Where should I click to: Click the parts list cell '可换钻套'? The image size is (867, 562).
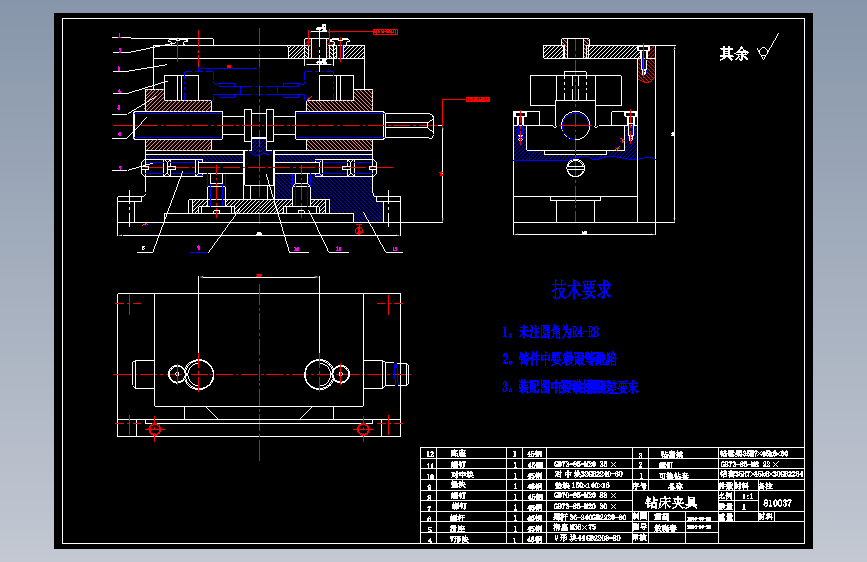(x=674, y=476)
